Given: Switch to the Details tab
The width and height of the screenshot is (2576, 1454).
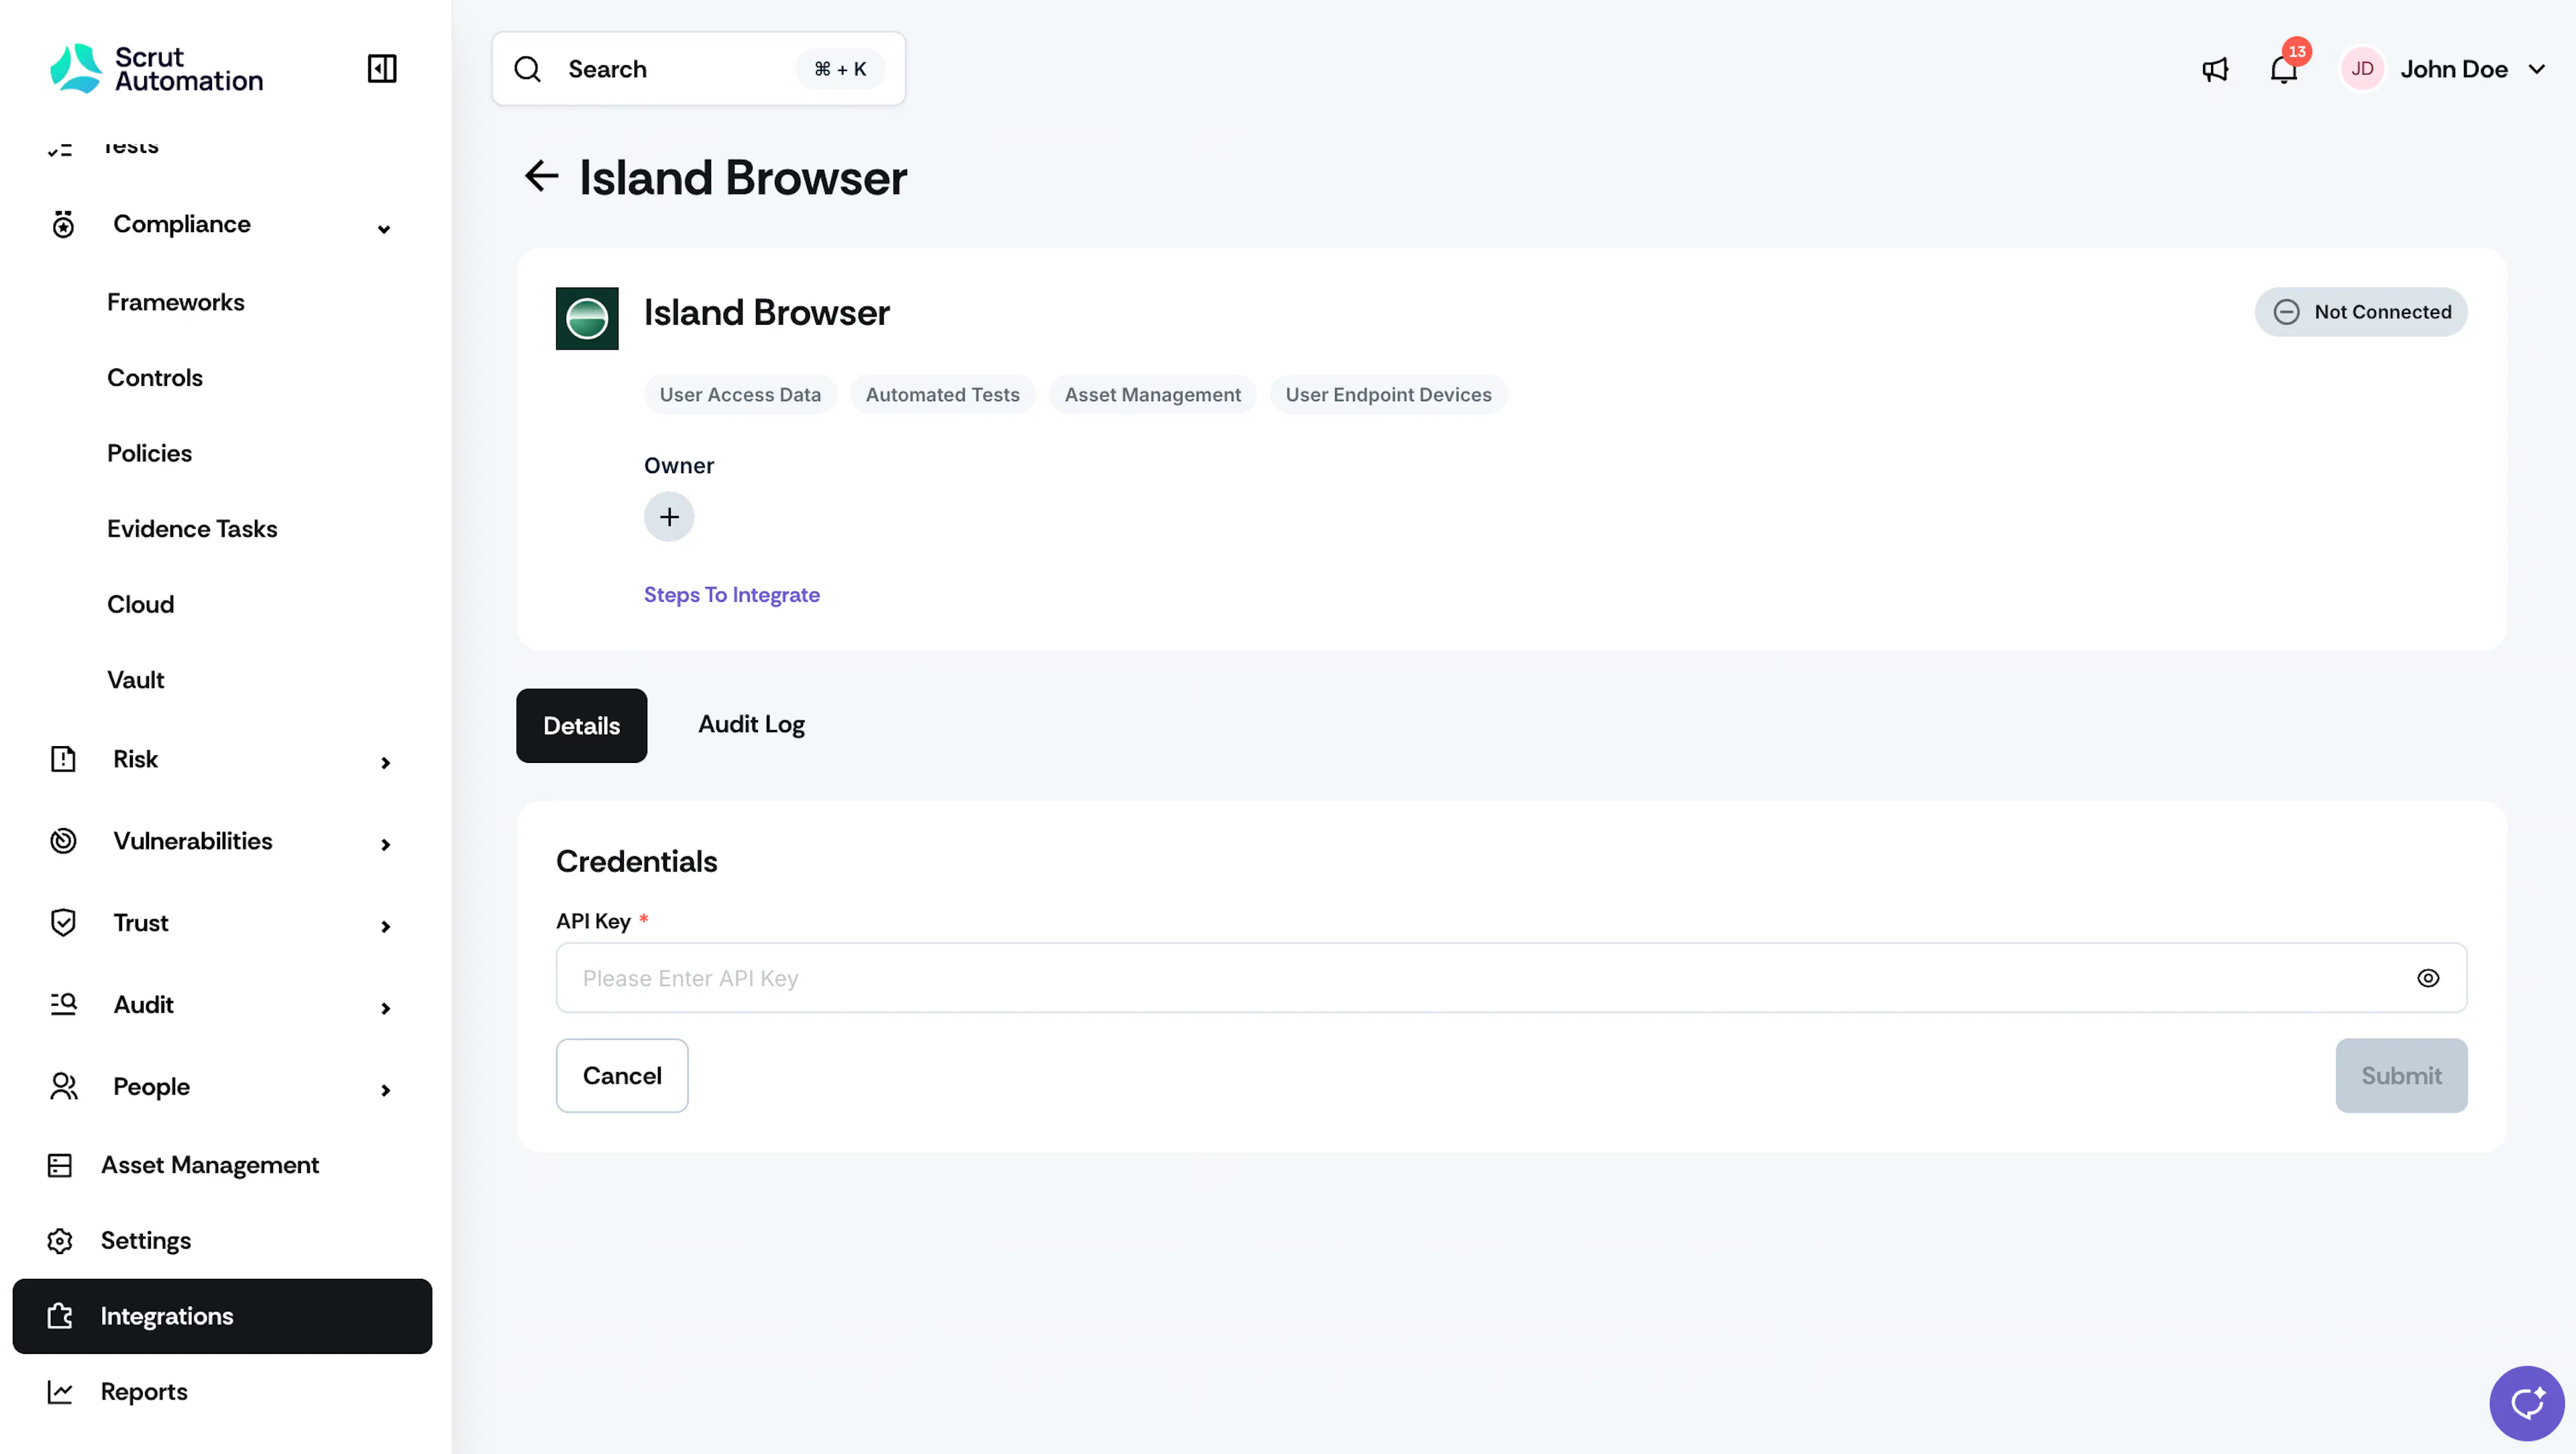Looking at the screenshot, I should pyautogui.click(x=581, y=726).
